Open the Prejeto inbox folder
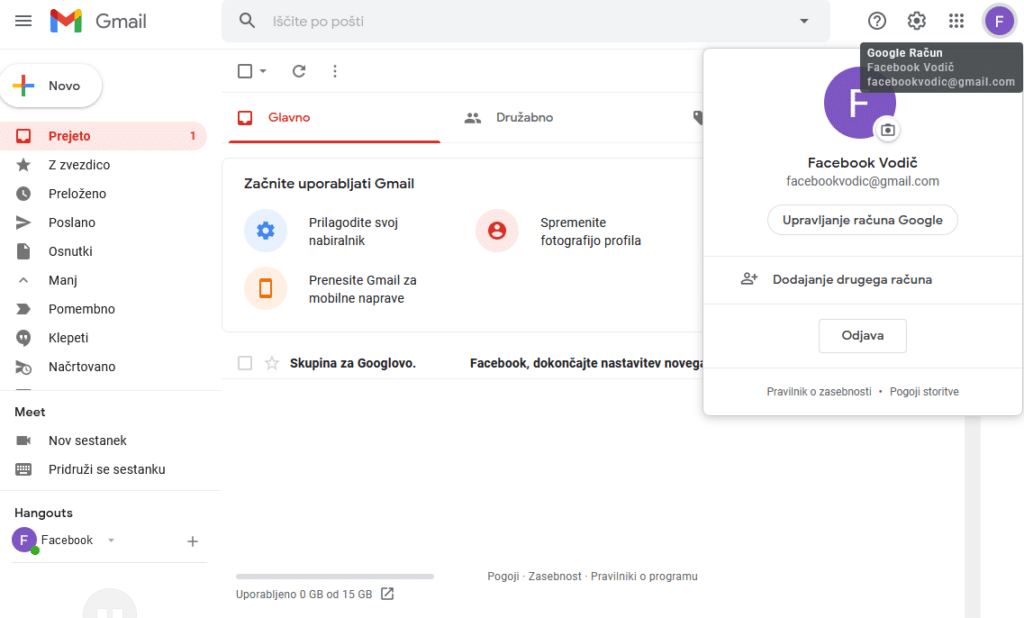Screen dimensions: 1024x618 pyautogui.click(x=103, y=136)
